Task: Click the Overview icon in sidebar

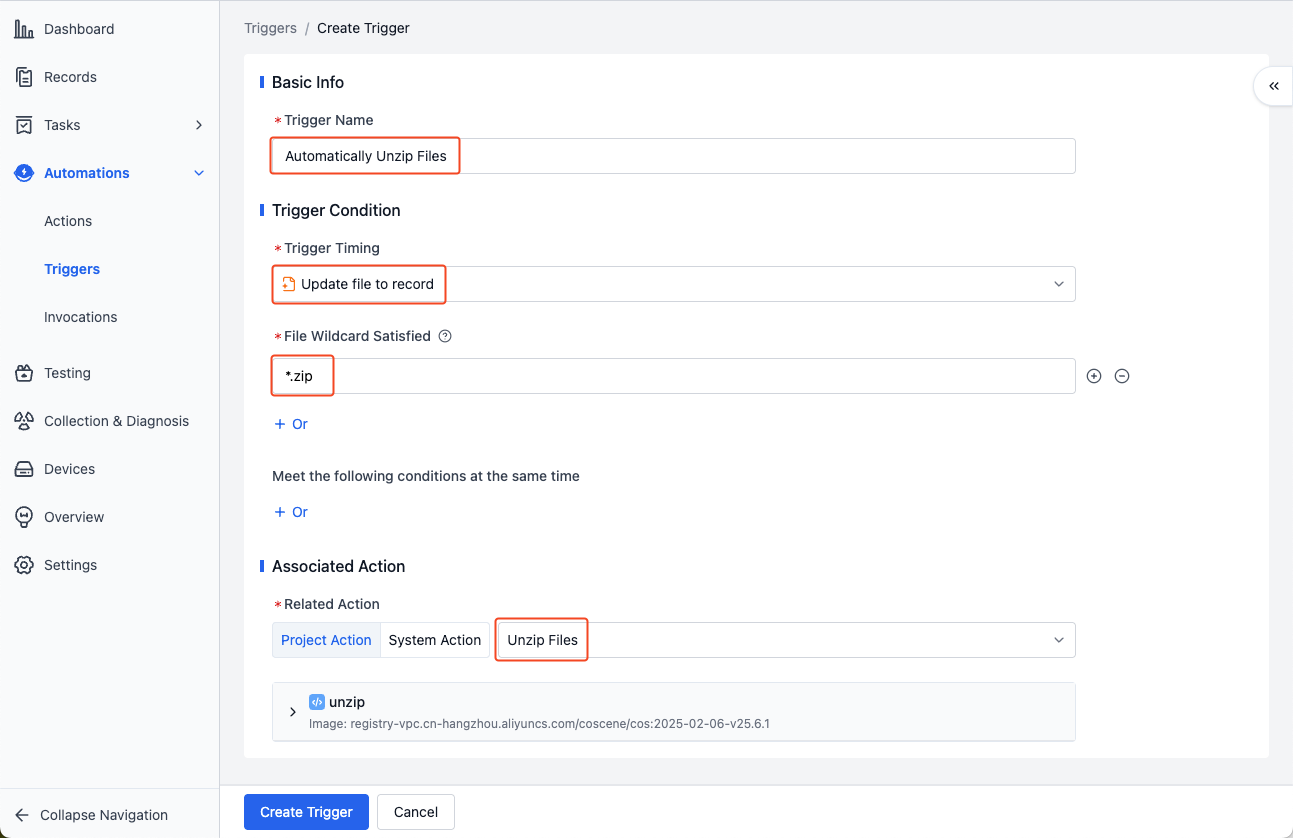Action: click(x=24, y=517)
